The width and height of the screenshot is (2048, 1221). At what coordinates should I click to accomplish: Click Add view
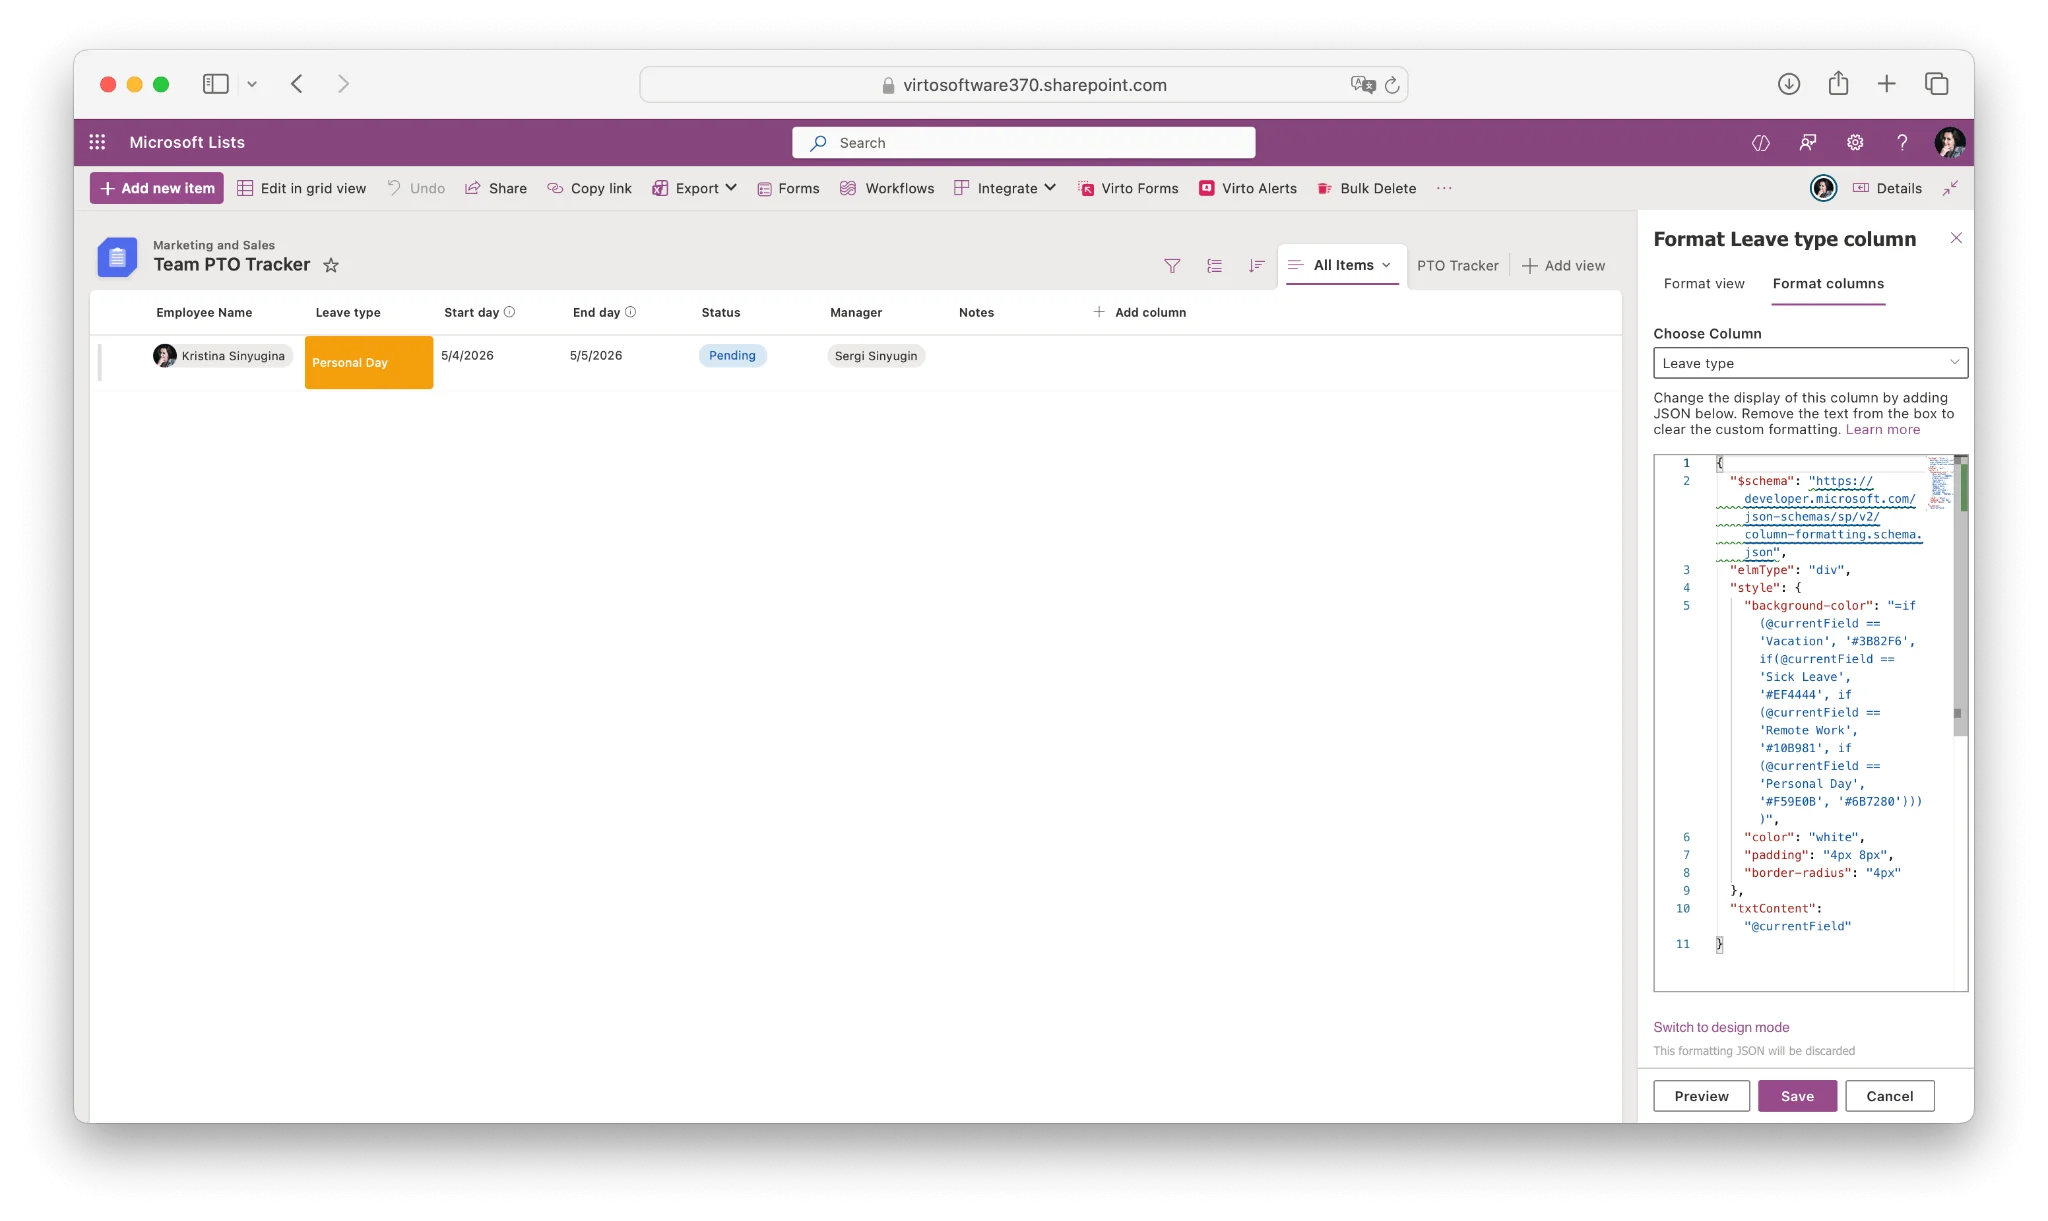(1563, 265)
